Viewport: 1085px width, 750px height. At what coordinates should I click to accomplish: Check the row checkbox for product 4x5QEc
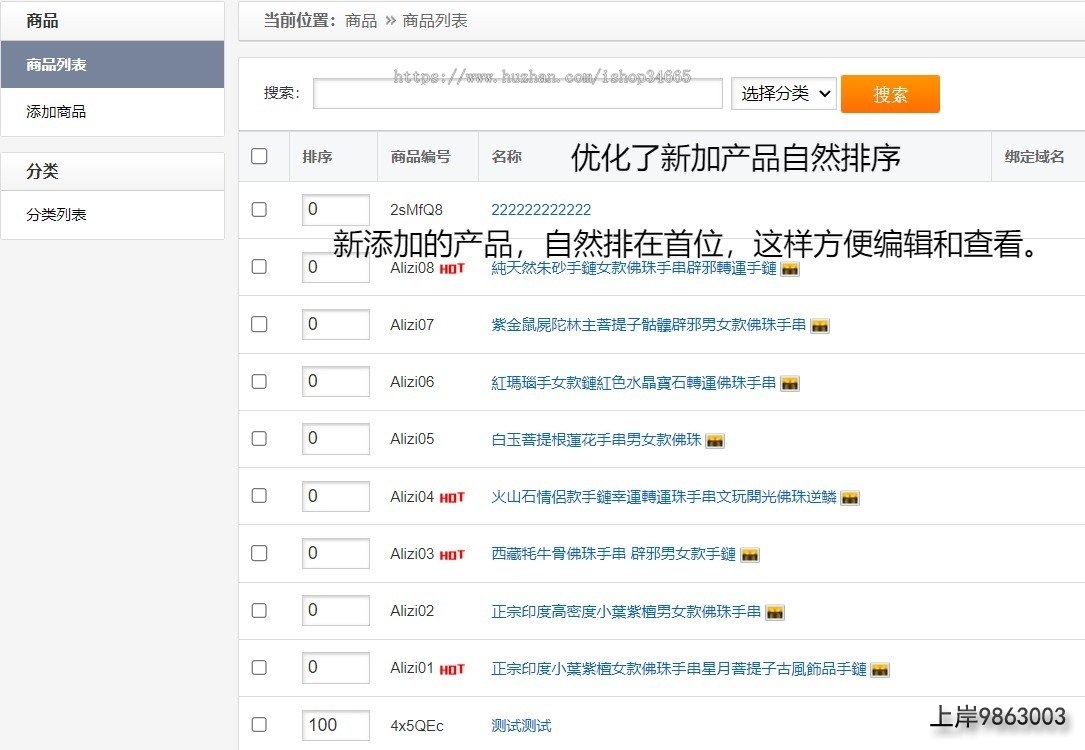pyautogui.click(x=260, y=725)
